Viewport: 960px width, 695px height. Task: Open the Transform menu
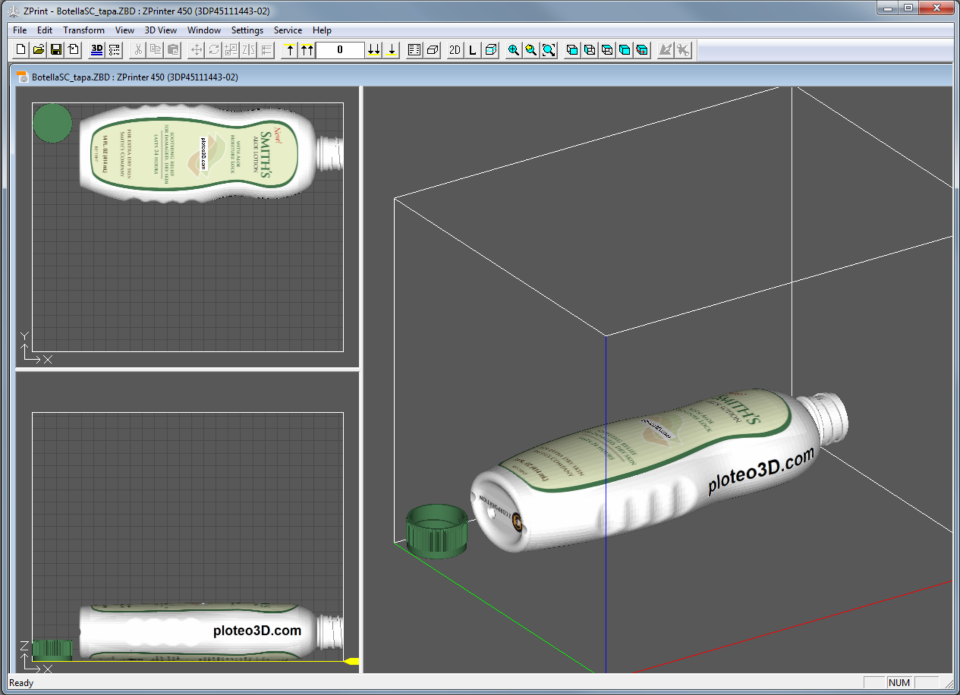(83, 30)
